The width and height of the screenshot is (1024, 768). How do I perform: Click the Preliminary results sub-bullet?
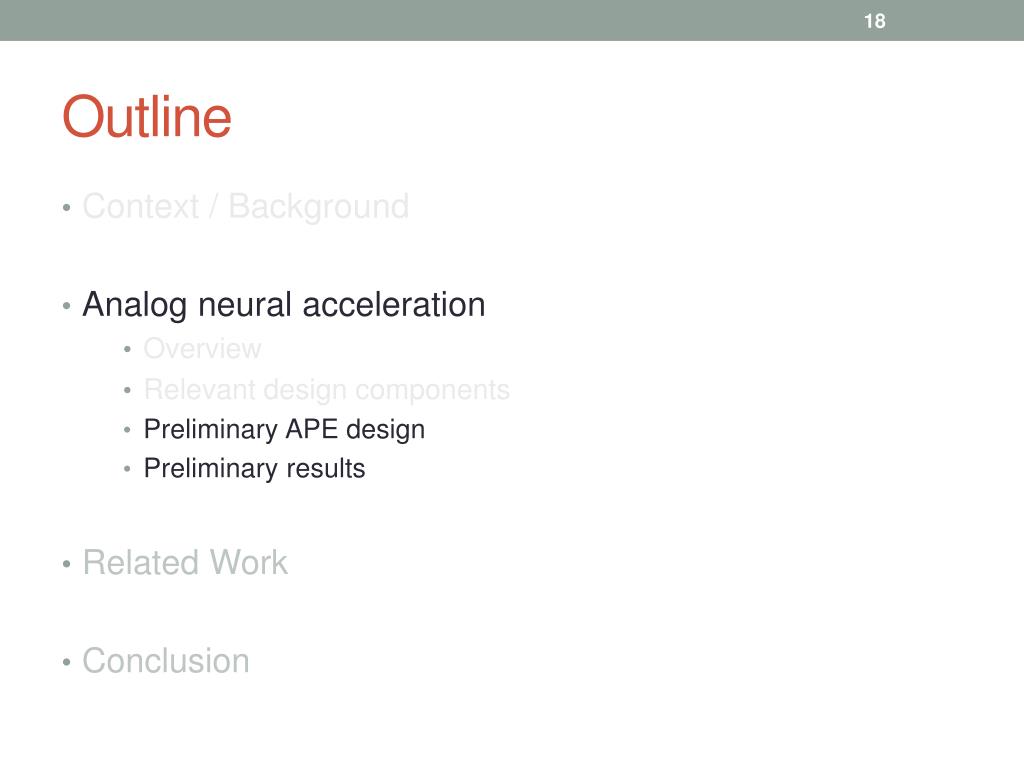pyautogui.click(x=254, y=468)
